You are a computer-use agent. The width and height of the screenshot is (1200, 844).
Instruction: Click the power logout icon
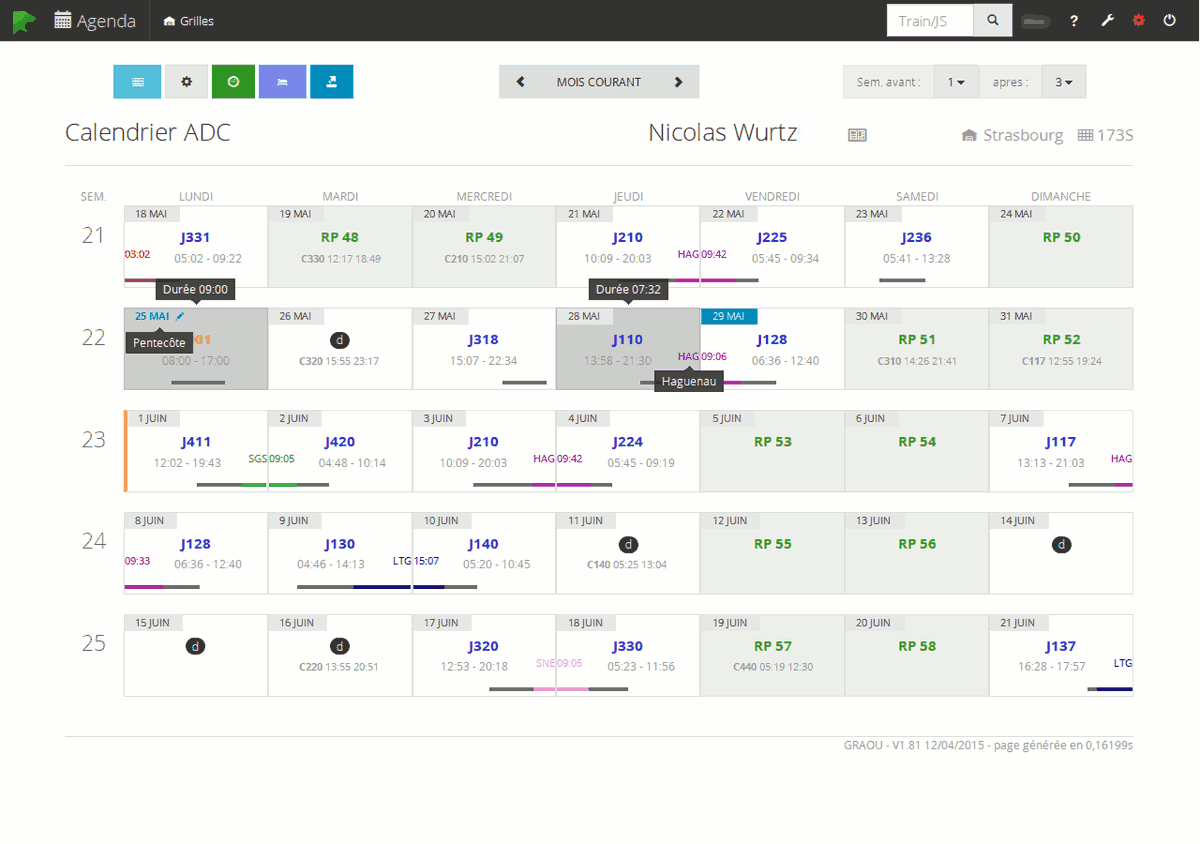pyautogui.click(x=1170, y=20)
